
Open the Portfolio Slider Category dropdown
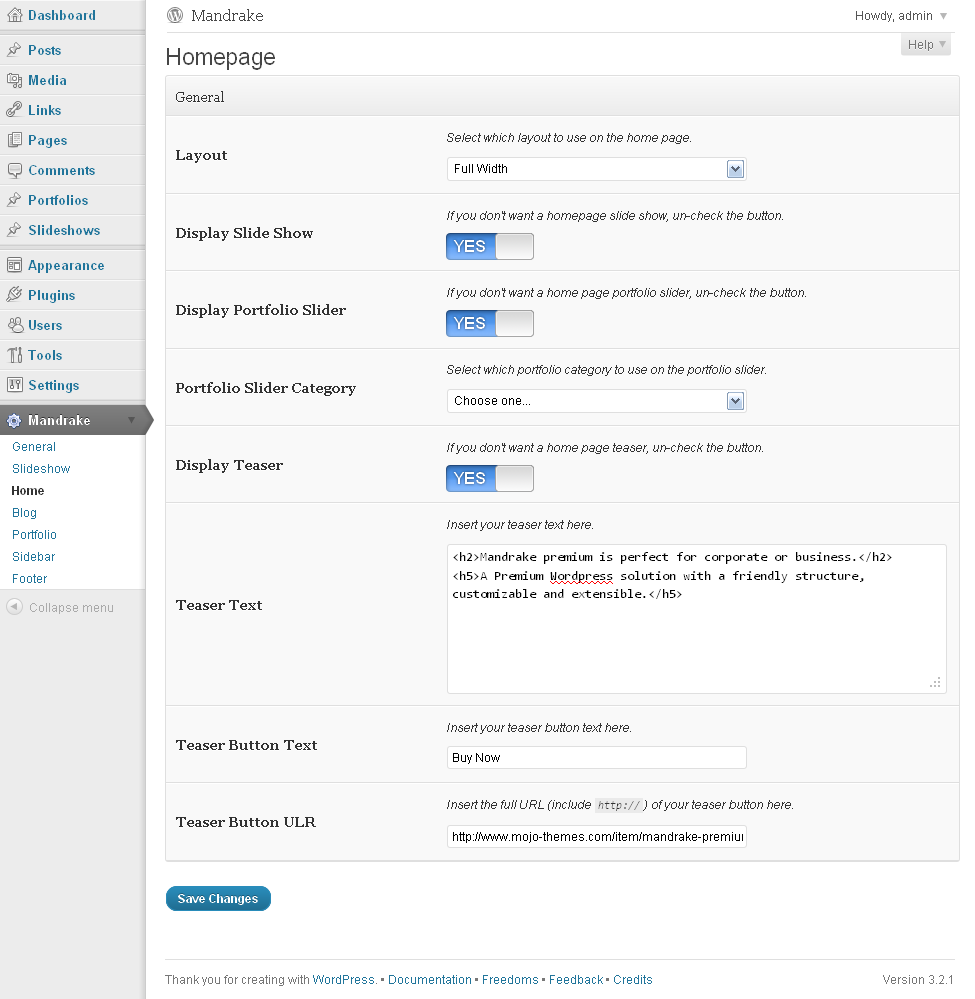coord(596,401)
